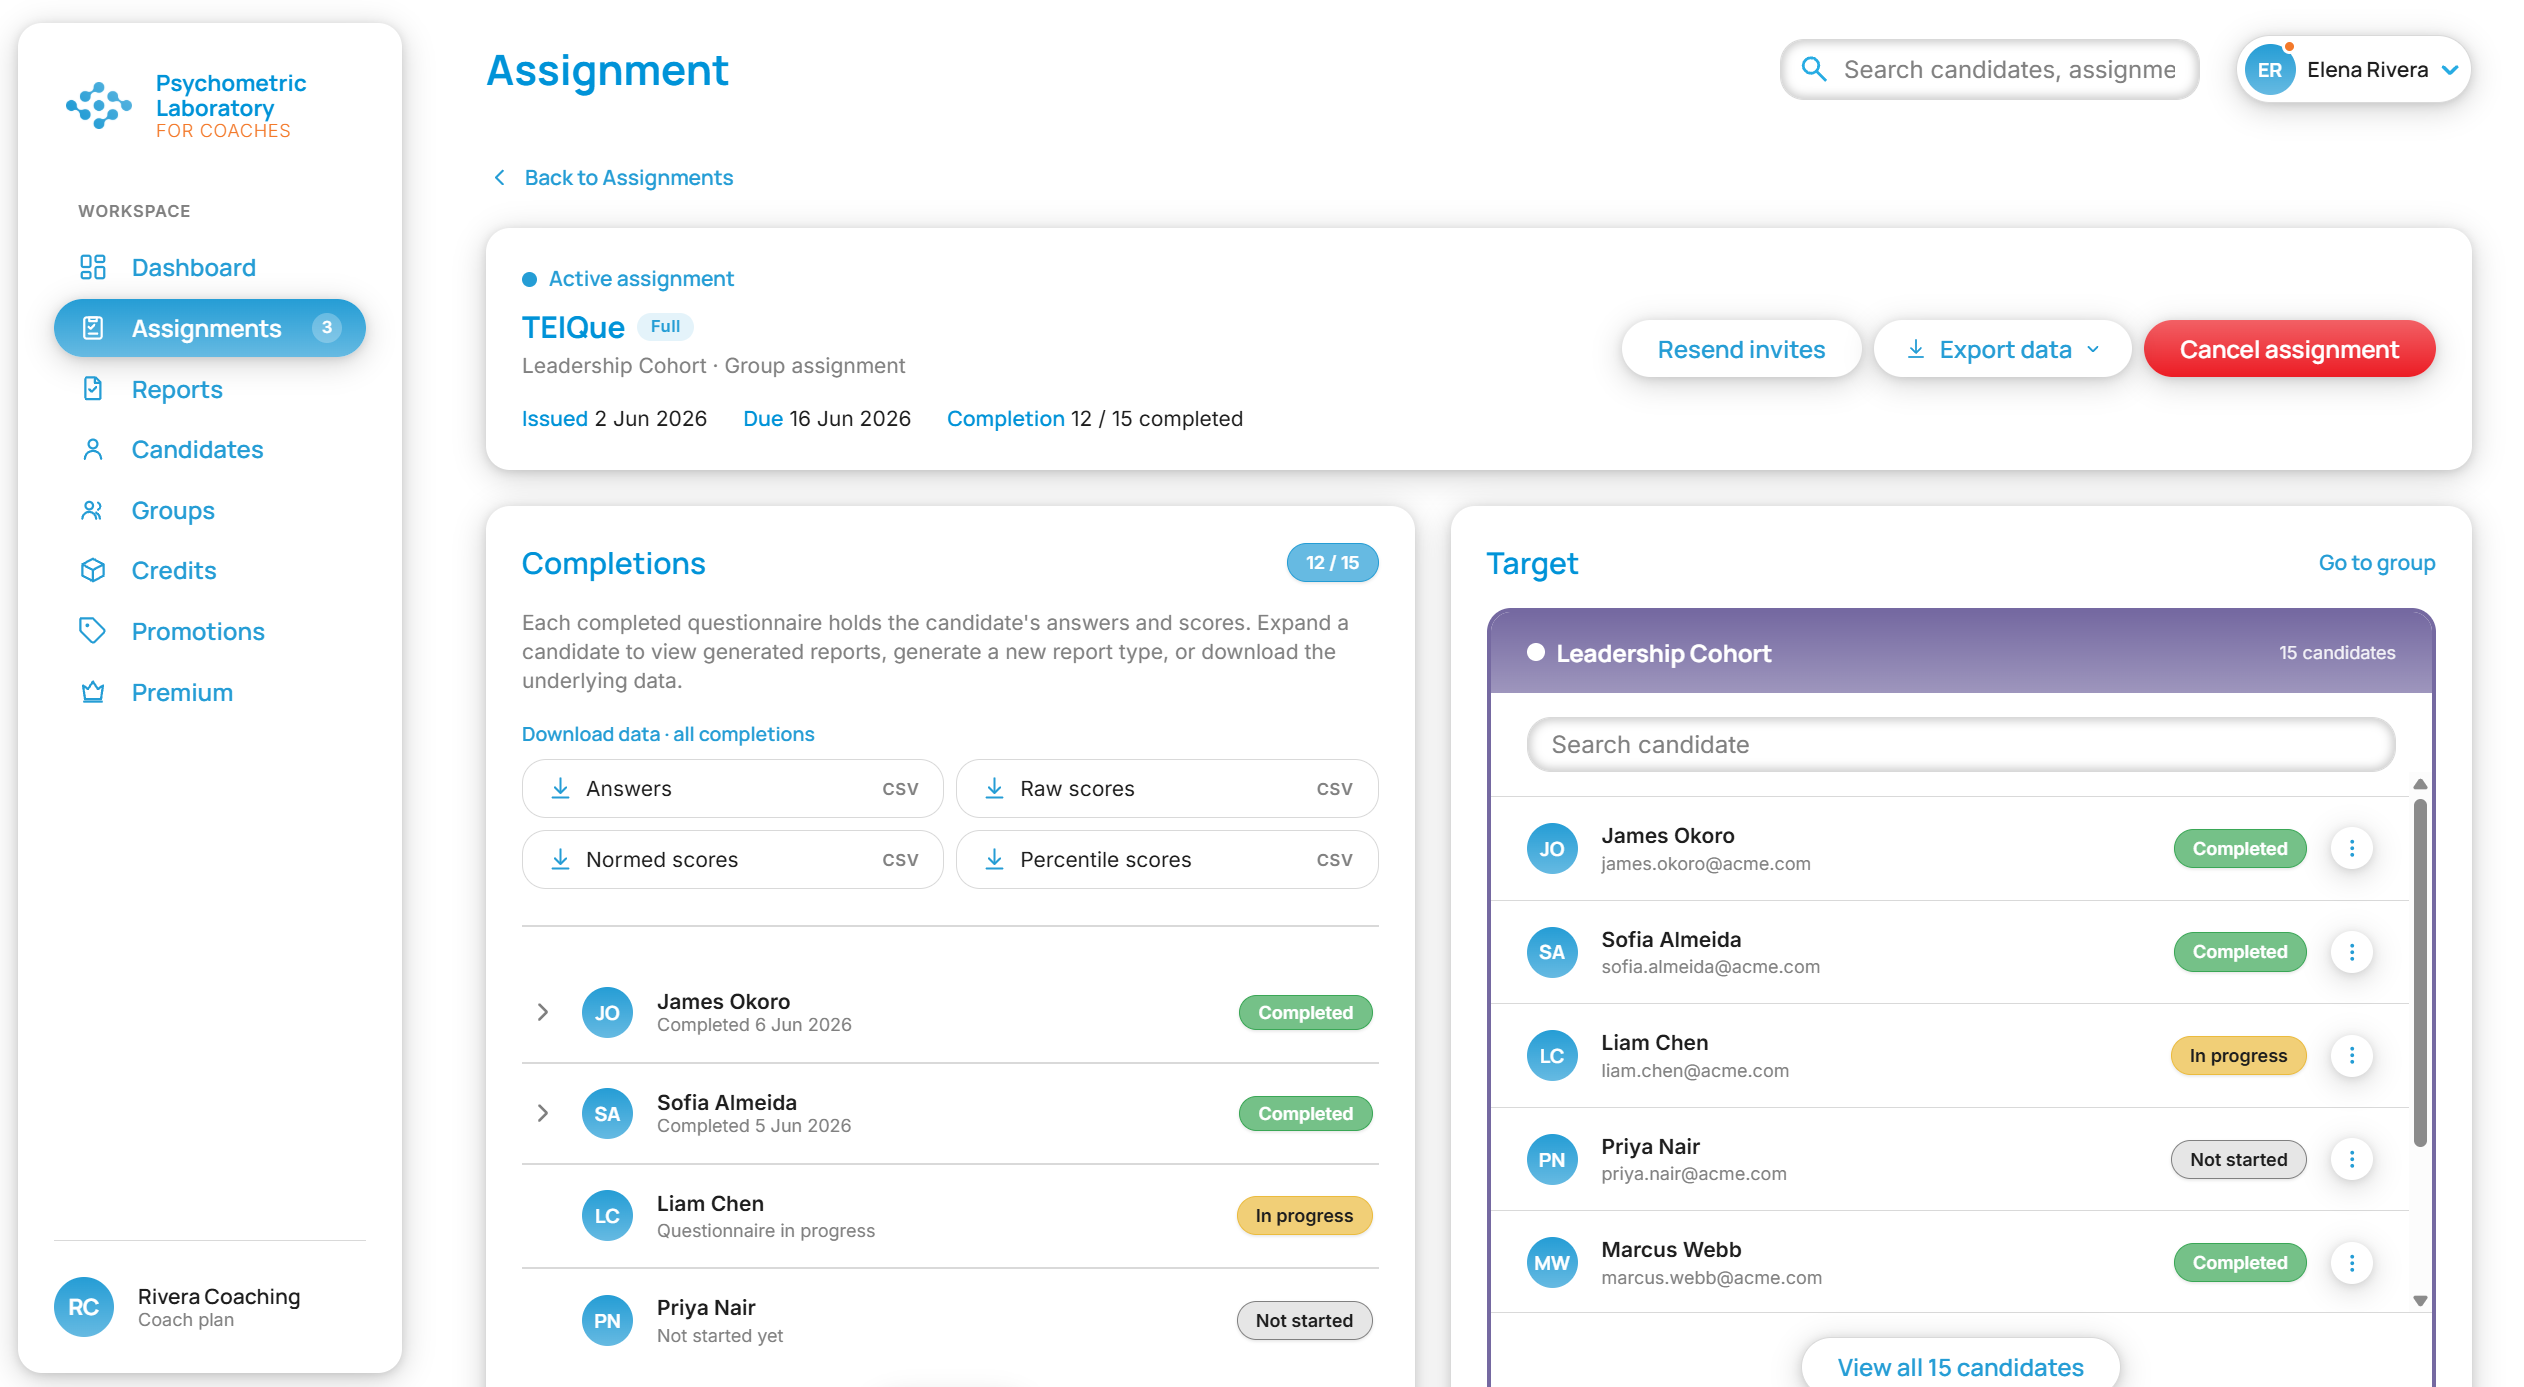Image resolution: width=2524 pixels, height=1387 pixels.
Task: Click the RC Rivera Coaching avatar
Action: tap(83, 1307)
